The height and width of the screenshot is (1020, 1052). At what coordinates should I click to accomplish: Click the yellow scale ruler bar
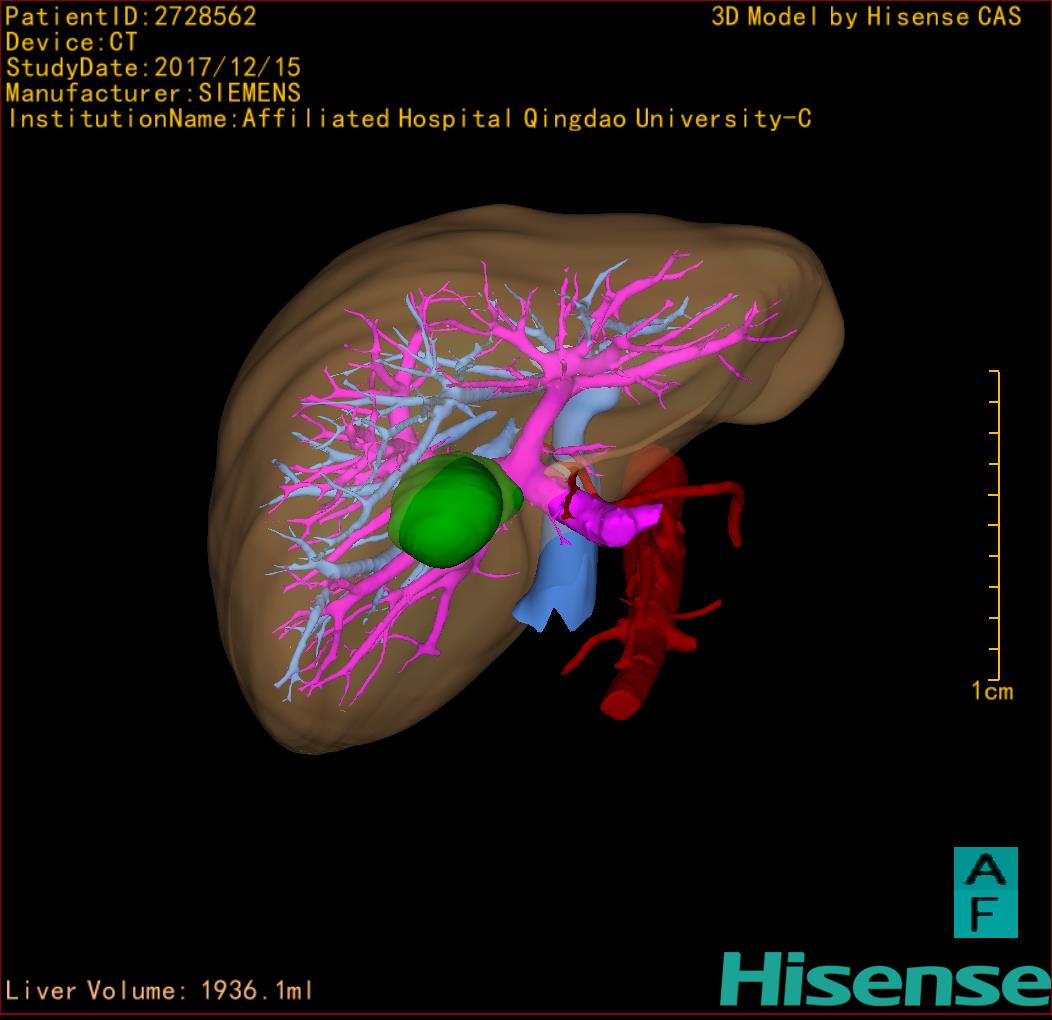(997, 525)
